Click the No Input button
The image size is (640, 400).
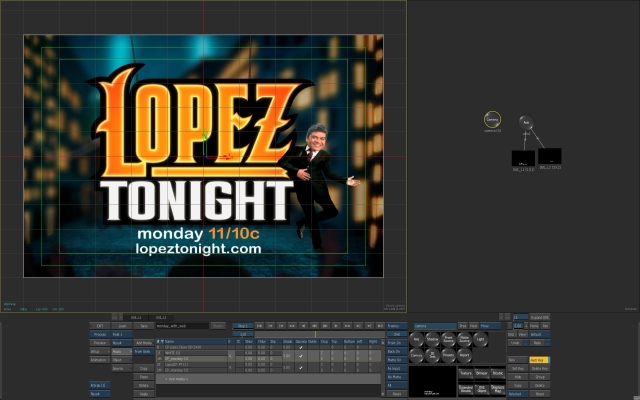(x=397, y=369)
